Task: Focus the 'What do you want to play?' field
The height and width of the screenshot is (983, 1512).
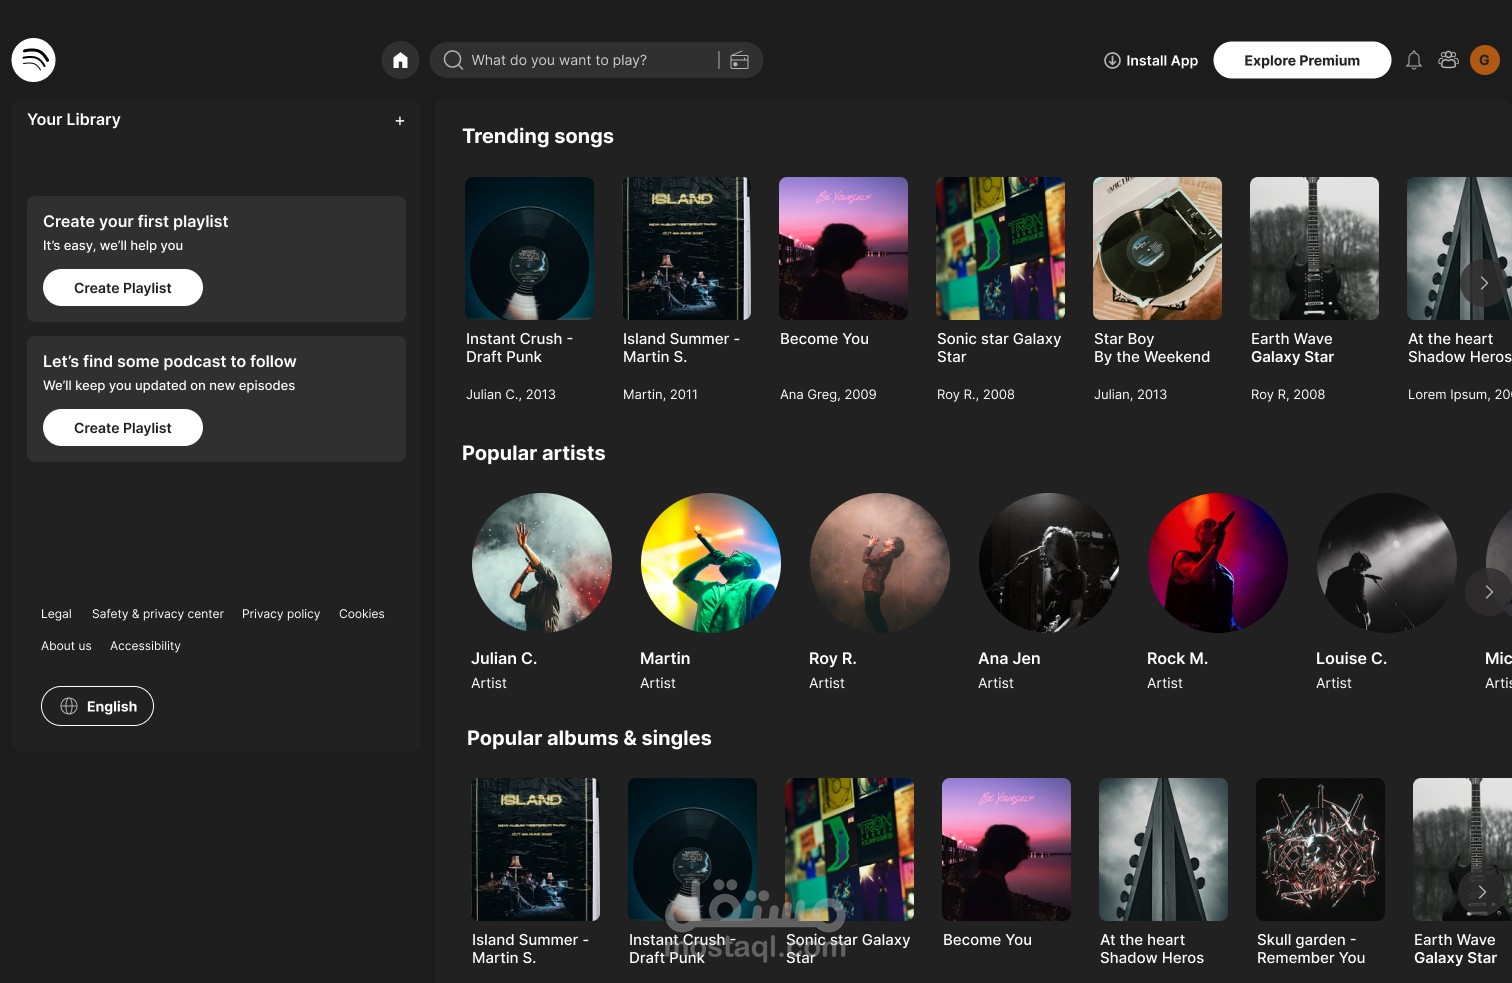Action: (596, 60)
